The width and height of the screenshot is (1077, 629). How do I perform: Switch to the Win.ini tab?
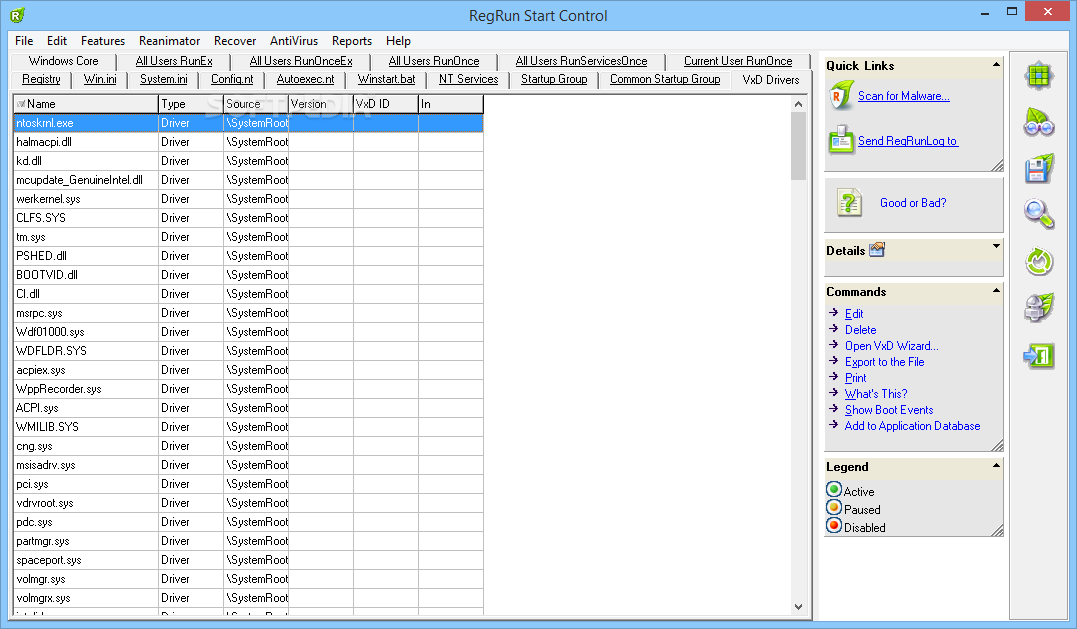click(x=100, y=79)
